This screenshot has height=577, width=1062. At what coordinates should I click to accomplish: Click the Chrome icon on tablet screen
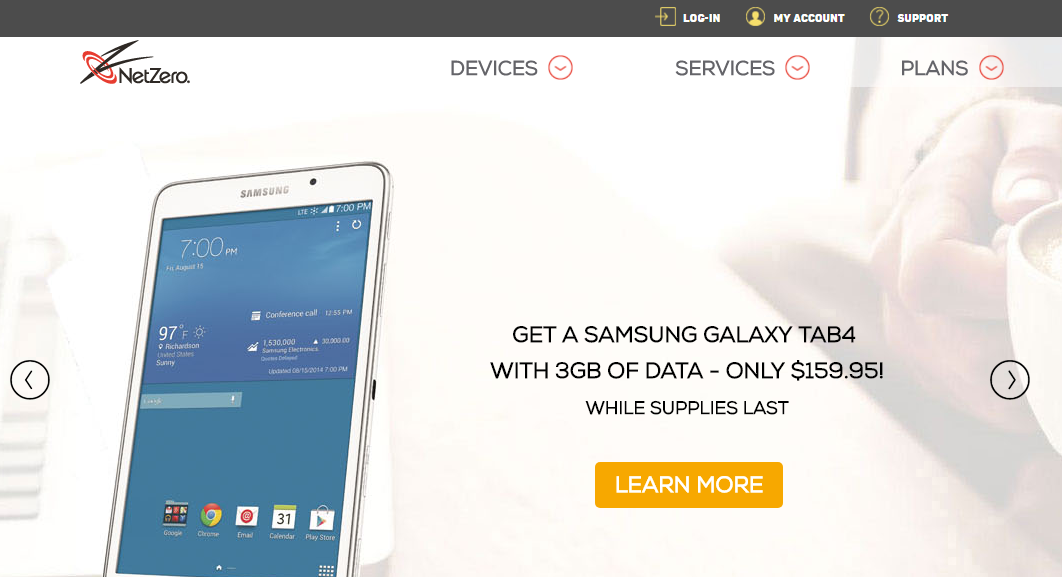[x=211, y=515]
